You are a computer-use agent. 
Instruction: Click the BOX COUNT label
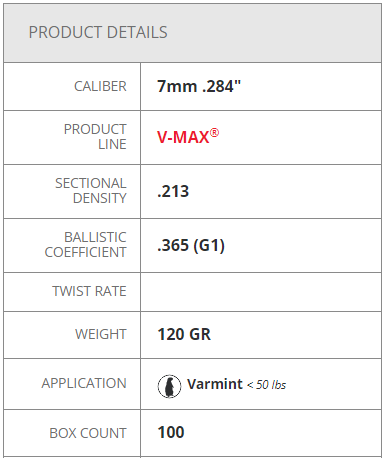pyautogui.click(x=88, y=433)
